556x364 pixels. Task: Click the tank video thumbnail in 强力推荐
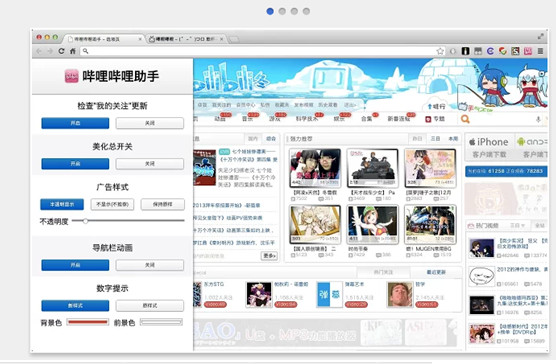point(372,168)
